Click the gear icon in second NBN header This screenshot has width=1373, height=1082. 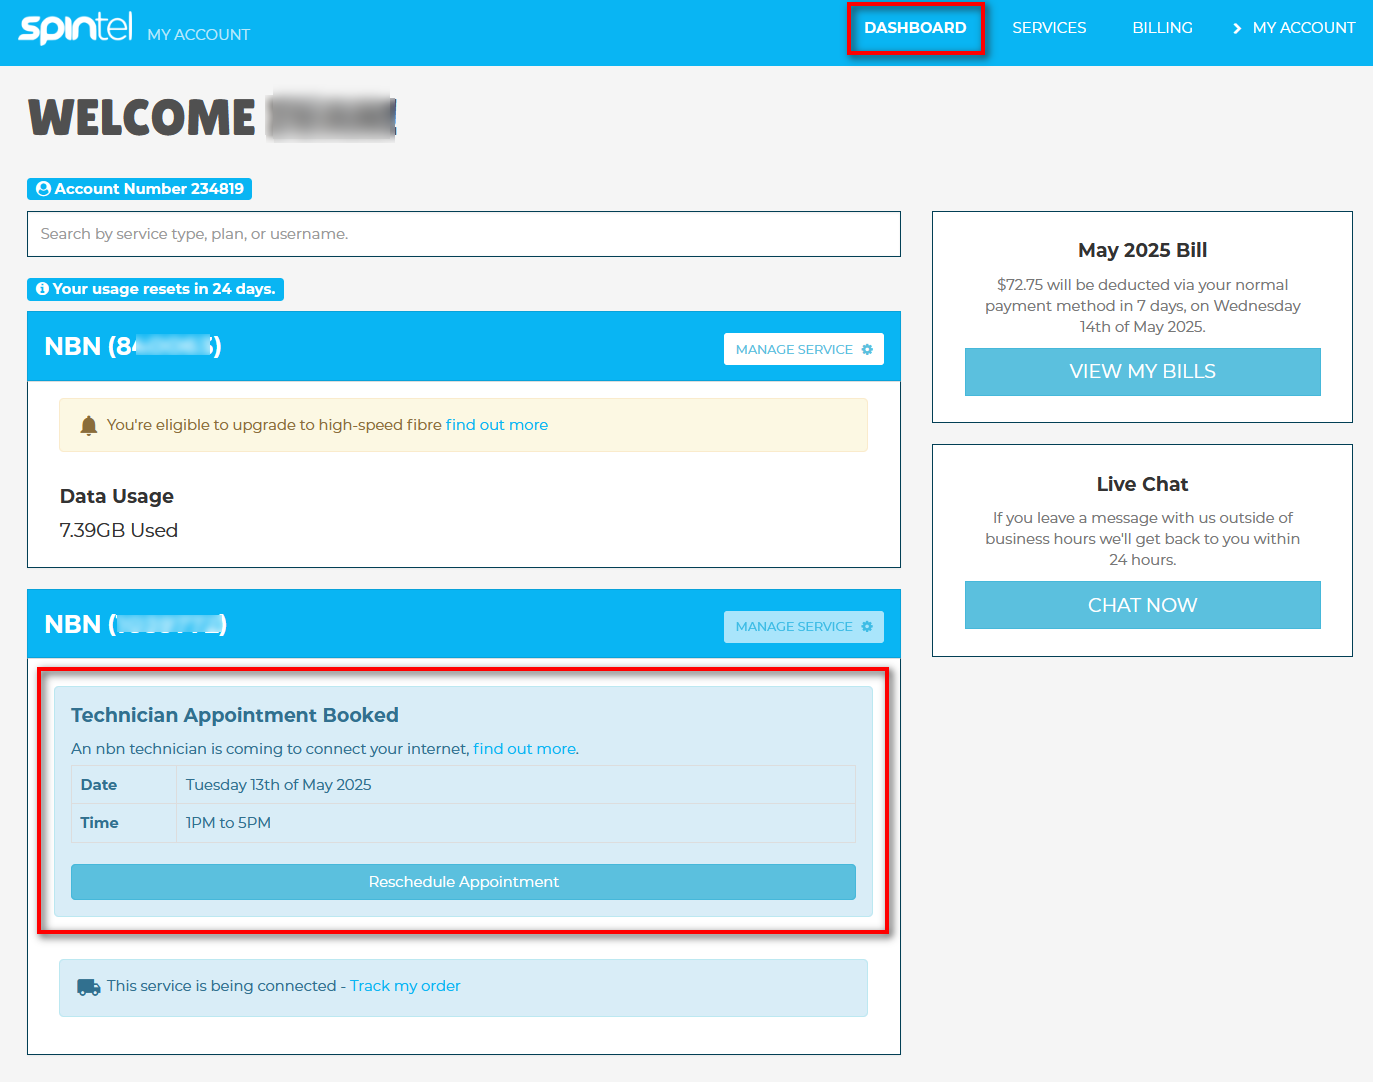click(x=867, y=627)
